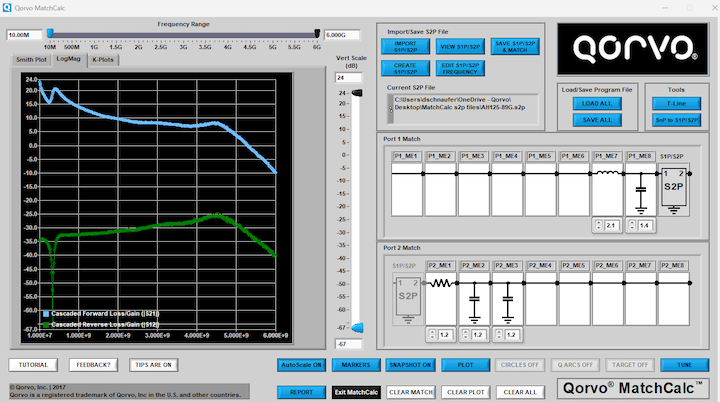Click the vertical scale bottom slider handle
The width and height of the screenshot is (720, 402).
click(357, 328)
